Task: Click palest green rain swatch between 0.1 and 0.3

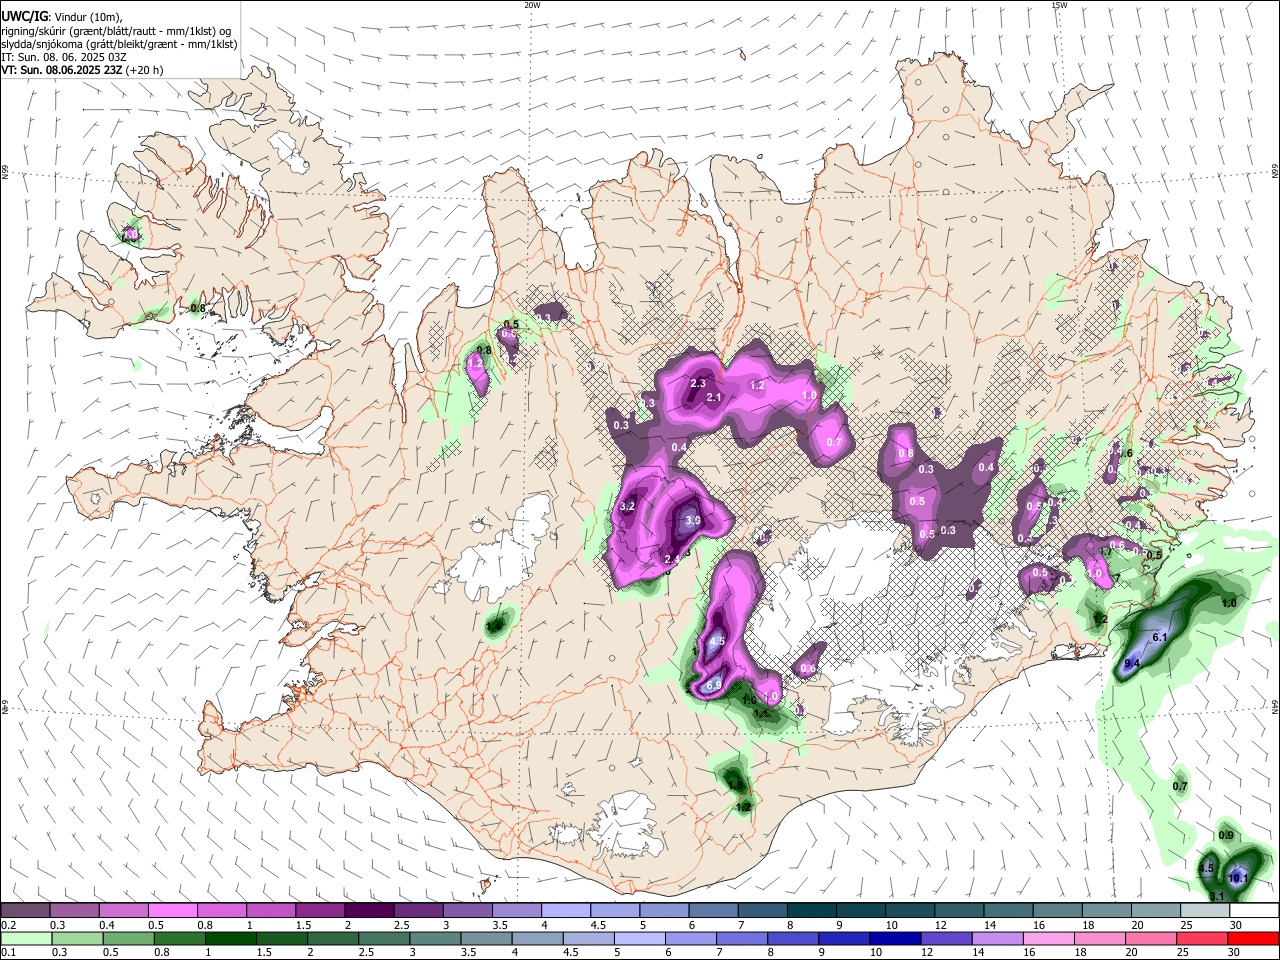Action: (27, 938)
